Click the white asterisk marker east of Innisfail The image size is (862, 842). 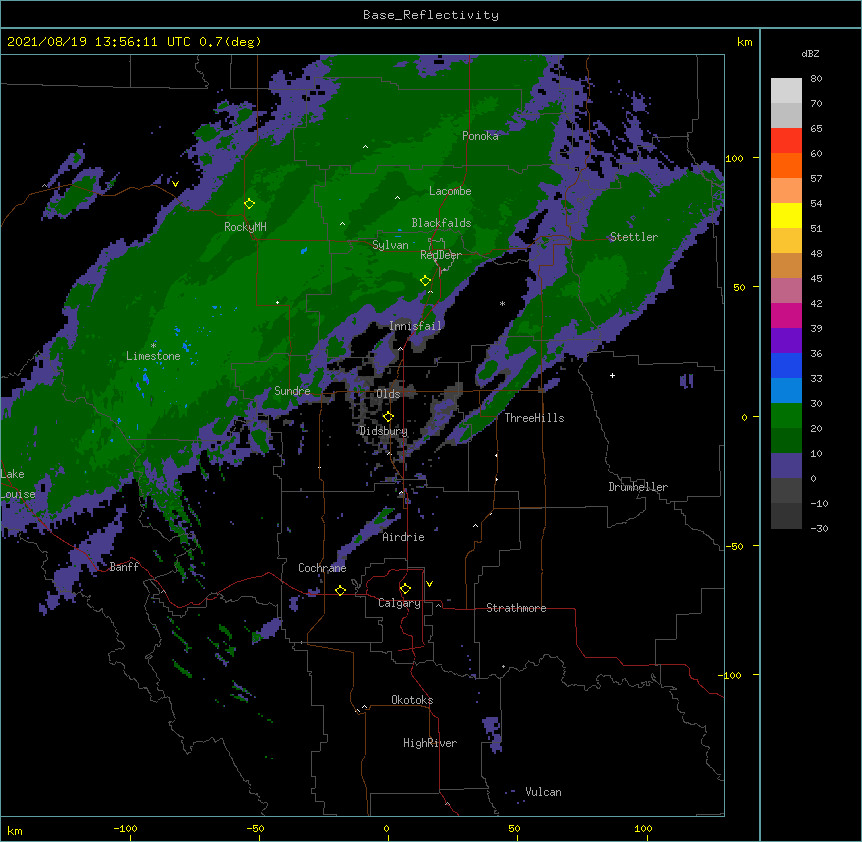(x=502, y=303)
